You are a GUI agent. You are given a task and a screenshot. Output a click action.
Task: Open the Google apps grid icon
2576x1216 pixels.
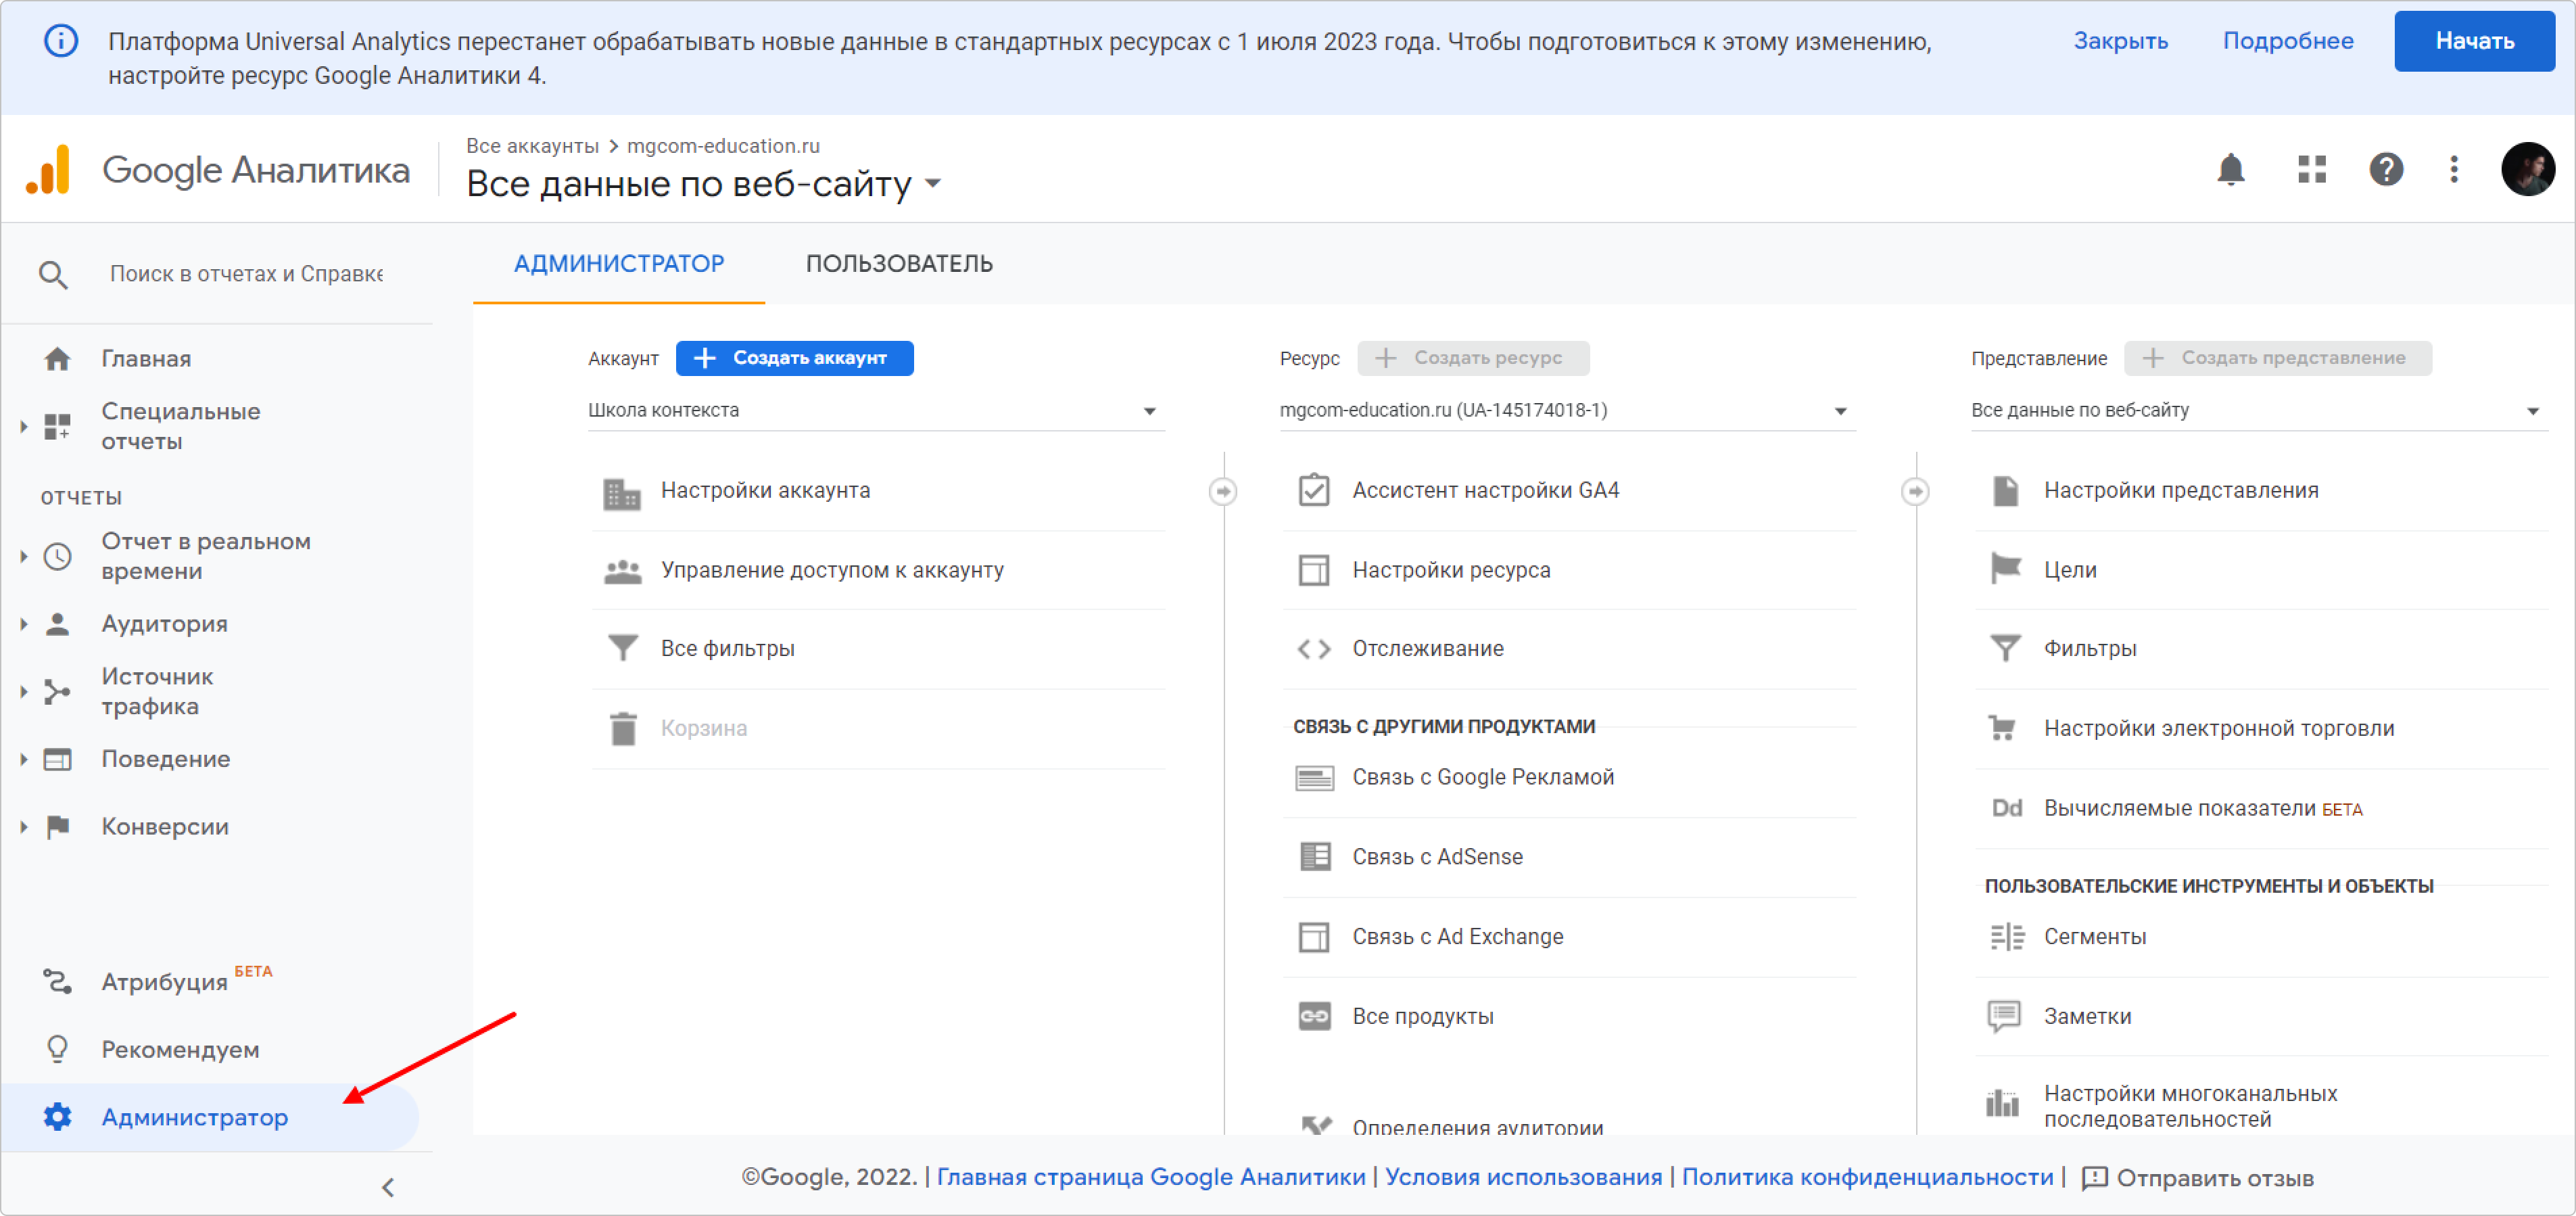[2311, 170]
